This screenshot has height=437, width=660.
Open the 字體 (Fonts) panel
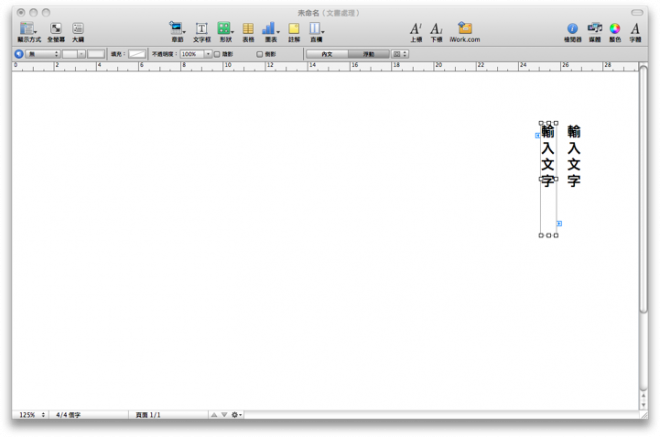coord(635,29)
